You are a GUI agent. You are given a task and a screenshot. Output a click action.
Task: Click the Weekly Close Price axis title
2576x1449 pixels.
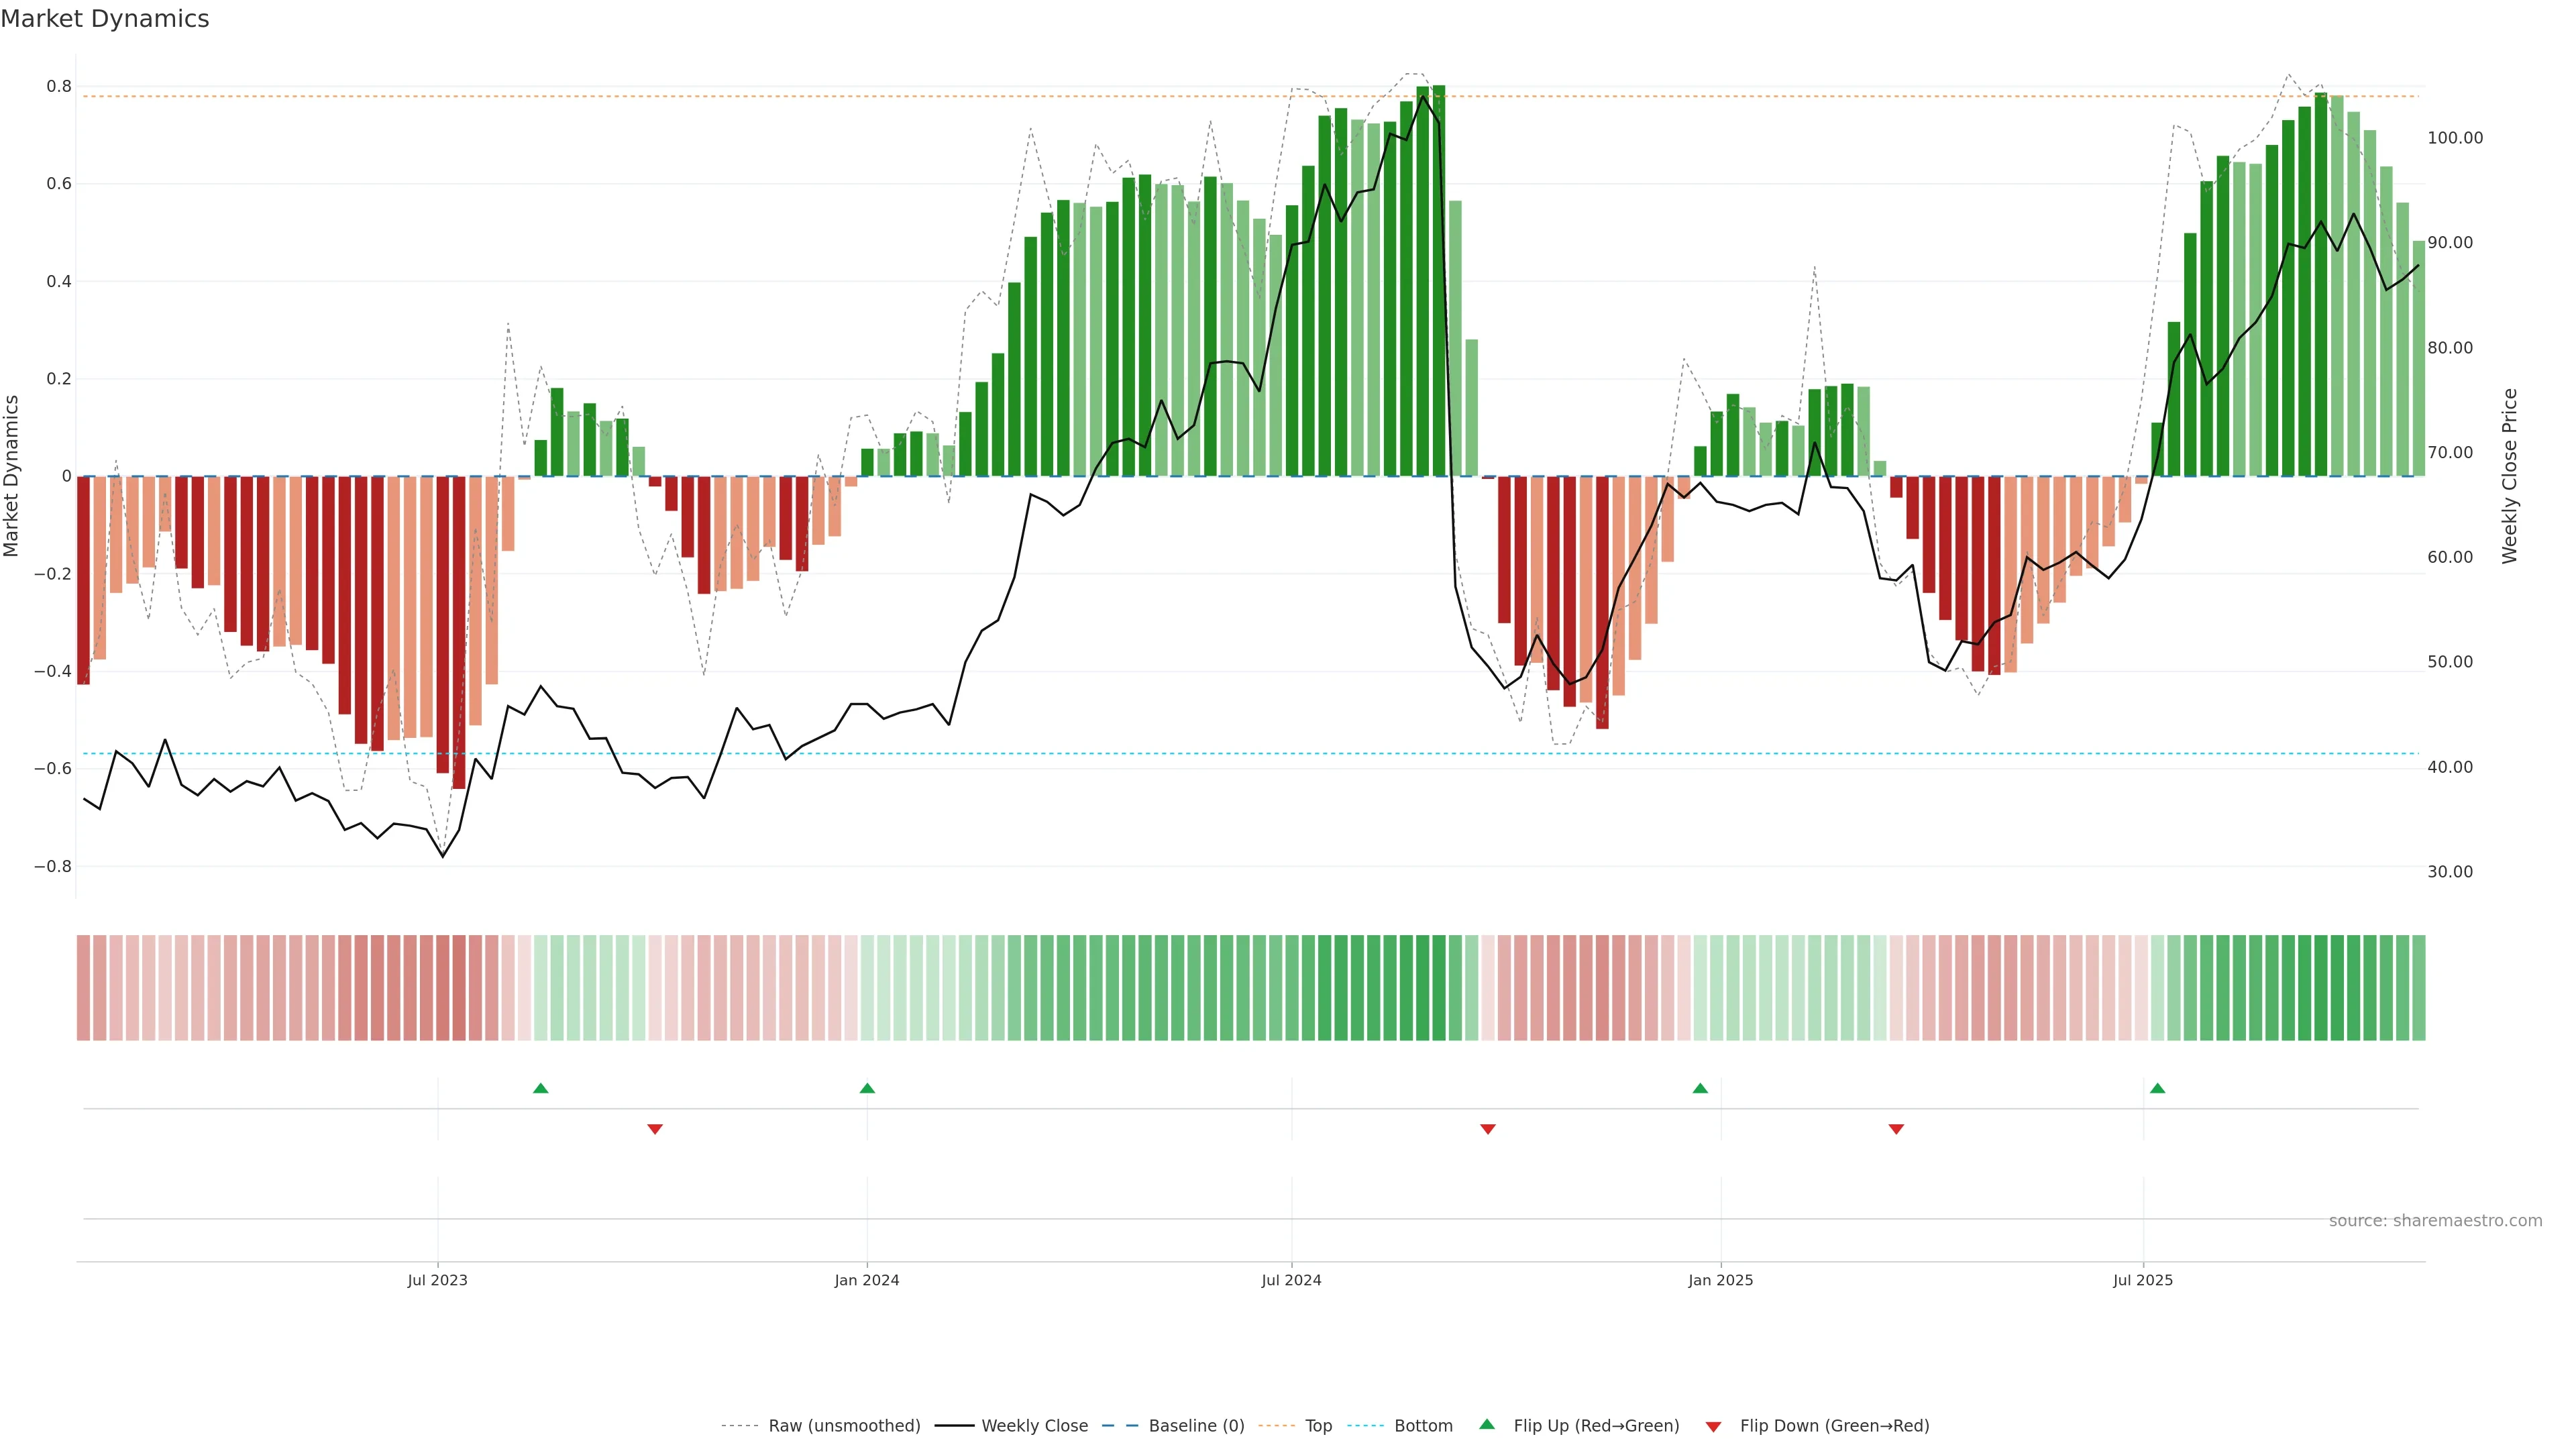[x=2510, y=476]
